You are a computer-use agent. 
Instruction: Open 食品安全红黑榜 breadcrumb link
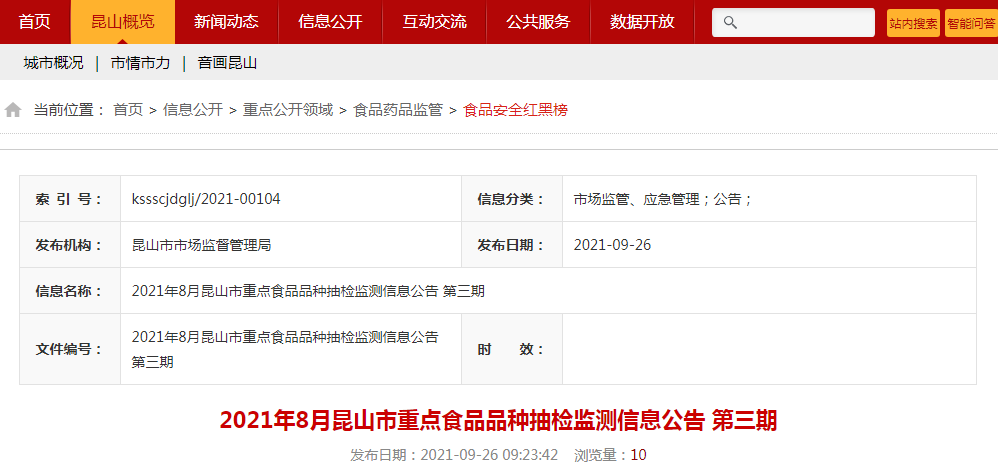[x=515, y=110]
